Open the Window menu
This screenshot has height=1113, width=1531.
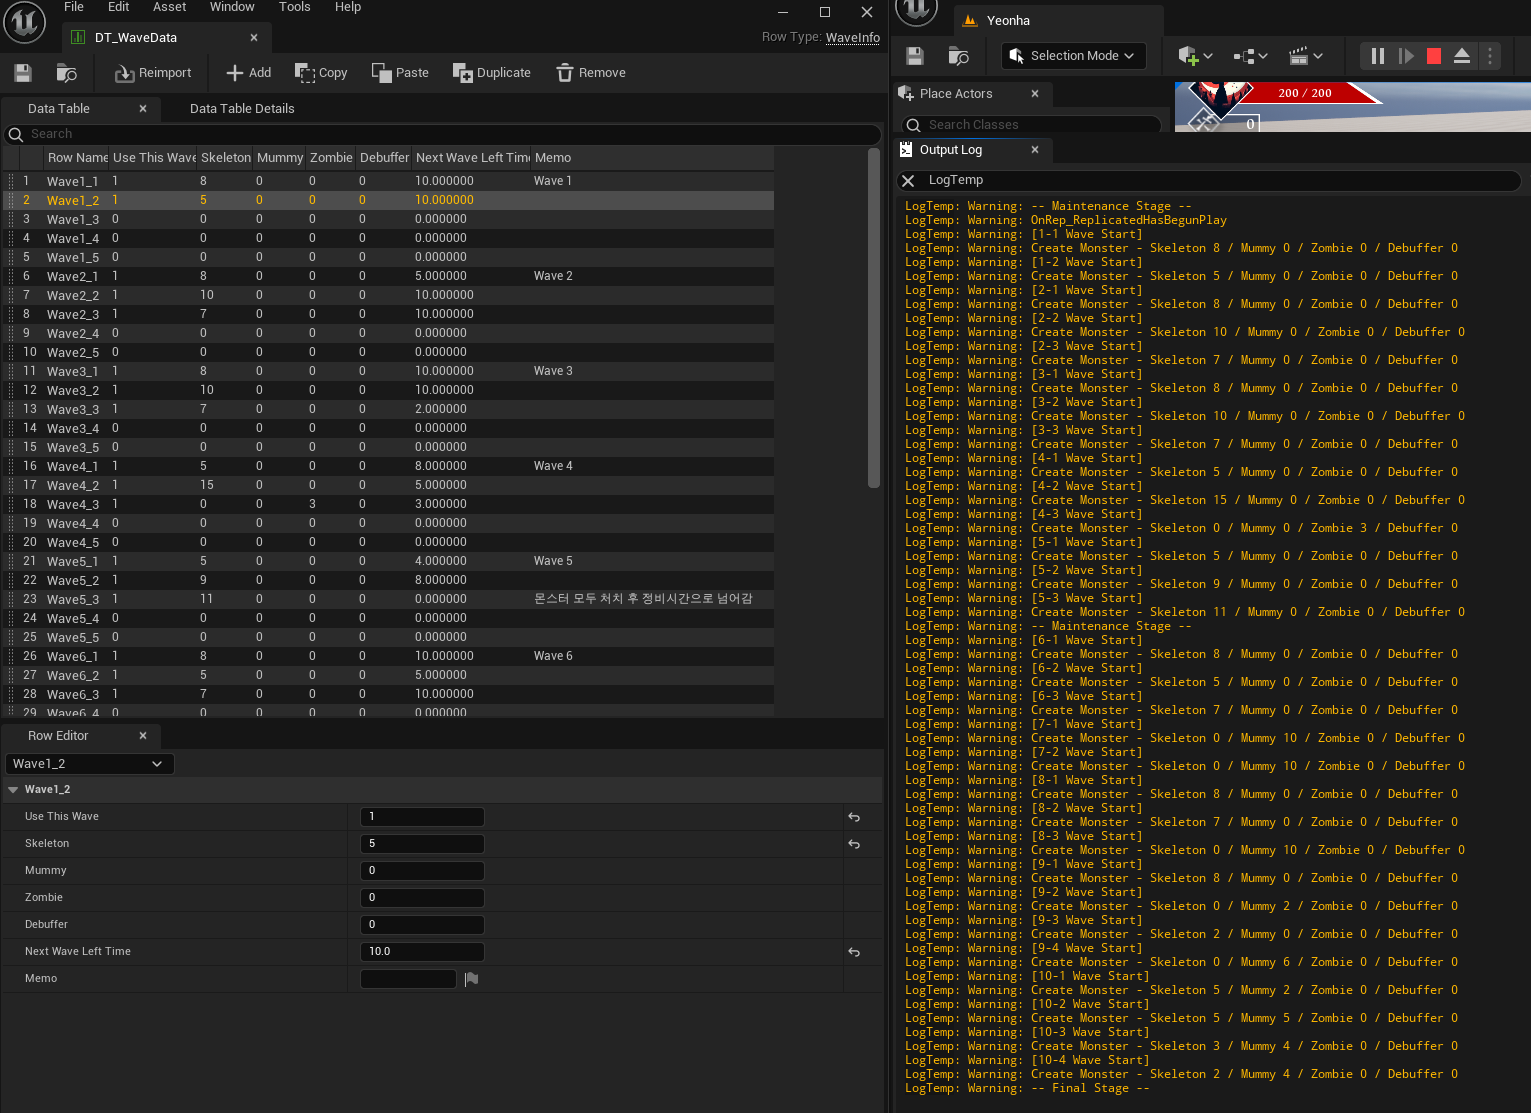(x=232, y=7)
